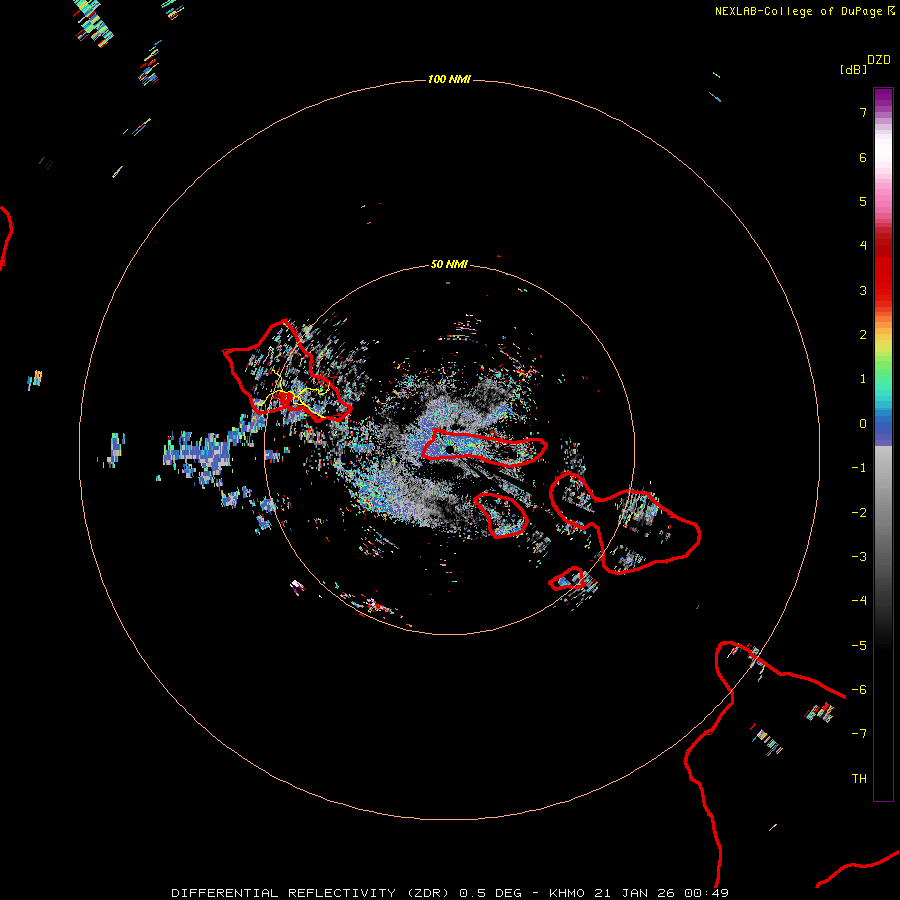Screen dimensions: 900x900
Task: Click the positive 4 dB scale label
Action: tap(863, 246)
